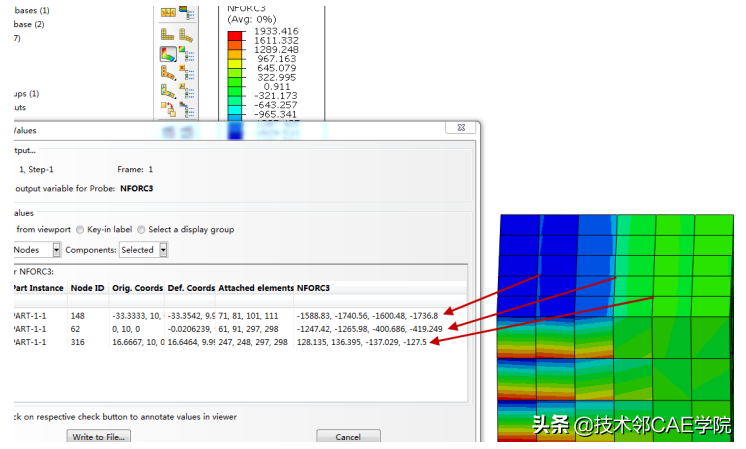746x449 pixels.
Task: Plot Material Orientations on Deformed Shape
Action: click(x=167, y=91)
